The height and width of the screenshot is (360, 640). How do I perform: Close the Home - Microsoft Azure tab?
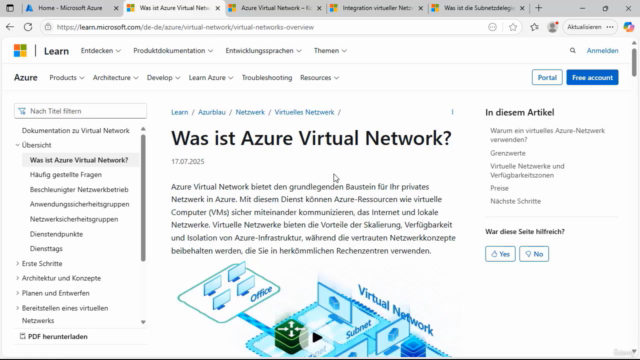tap(116, 8)
